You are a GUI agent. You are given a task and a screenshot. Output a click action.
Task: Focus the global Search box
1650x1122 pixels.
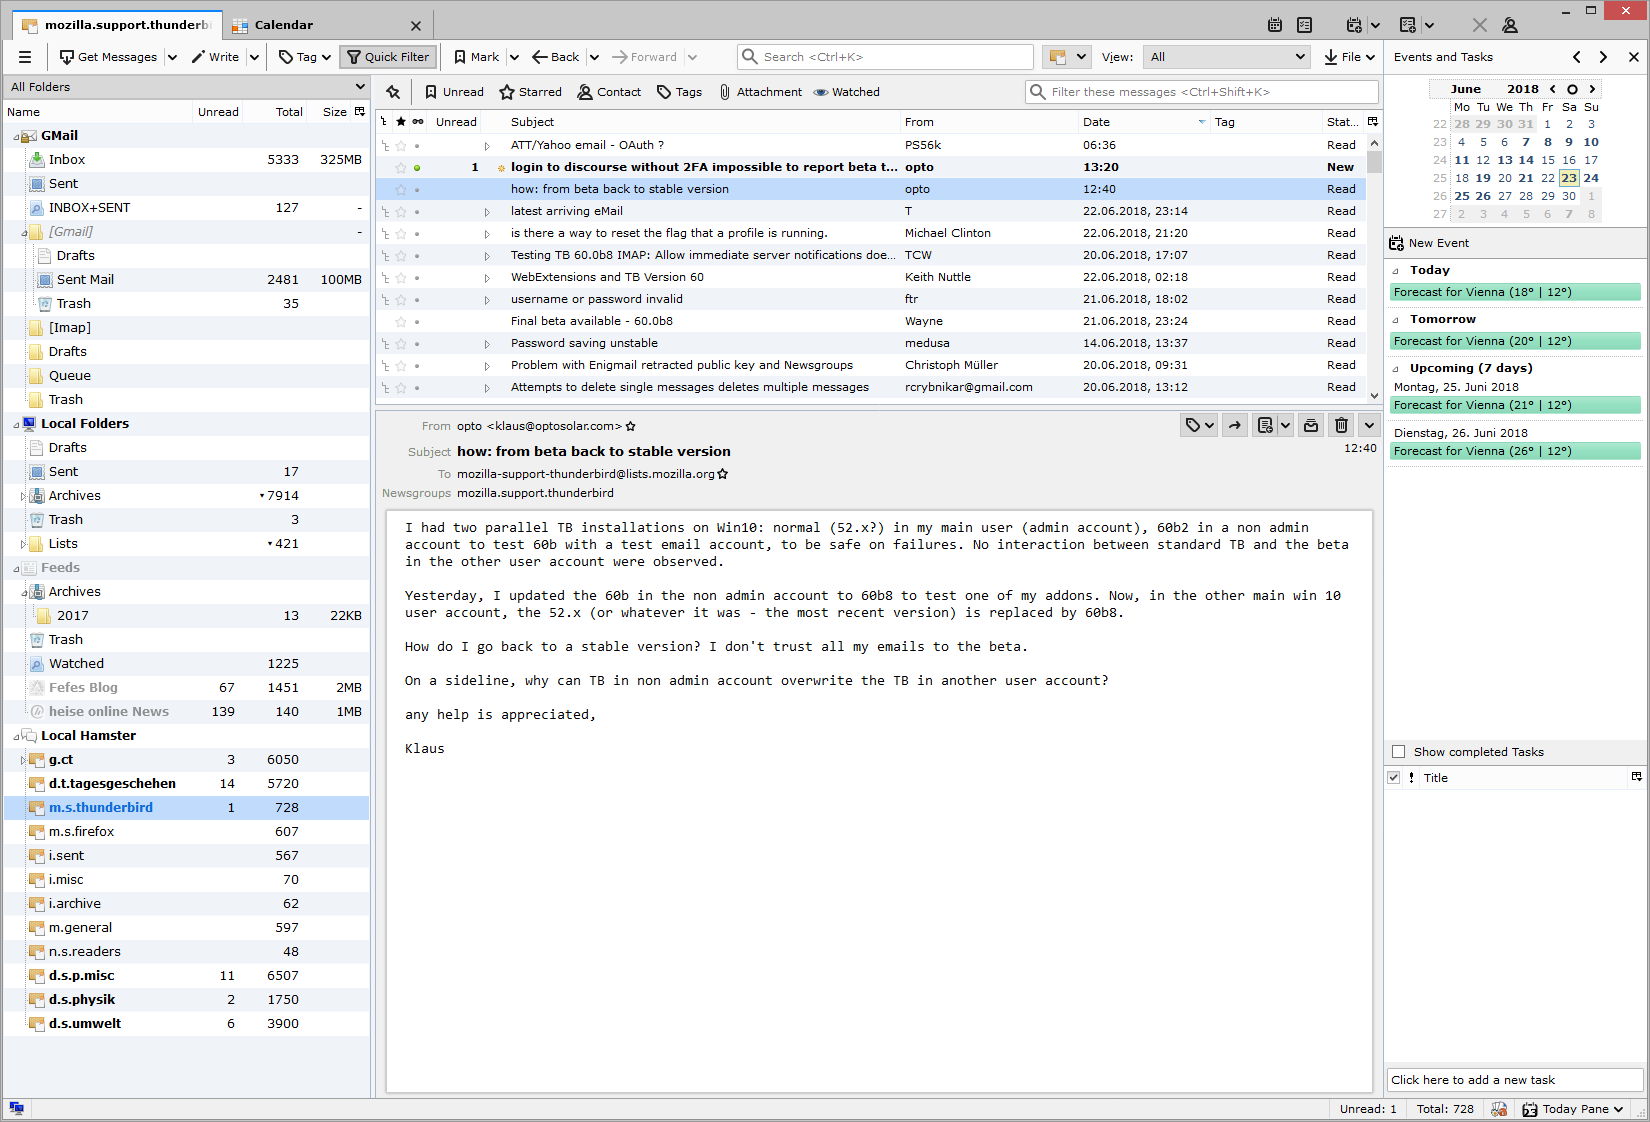tap(886, 57)
